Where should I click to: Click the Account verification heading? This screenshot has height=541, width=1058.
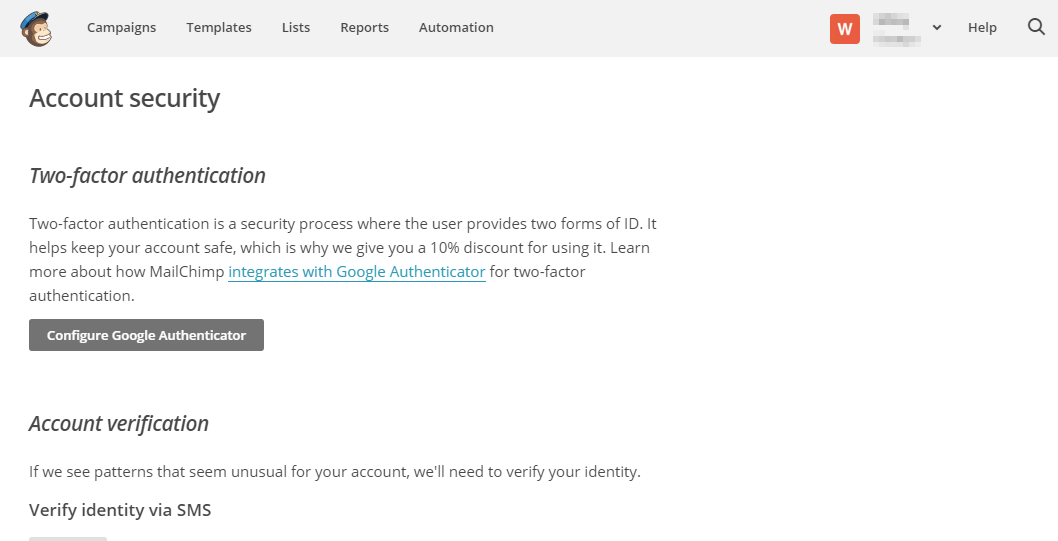119,424
